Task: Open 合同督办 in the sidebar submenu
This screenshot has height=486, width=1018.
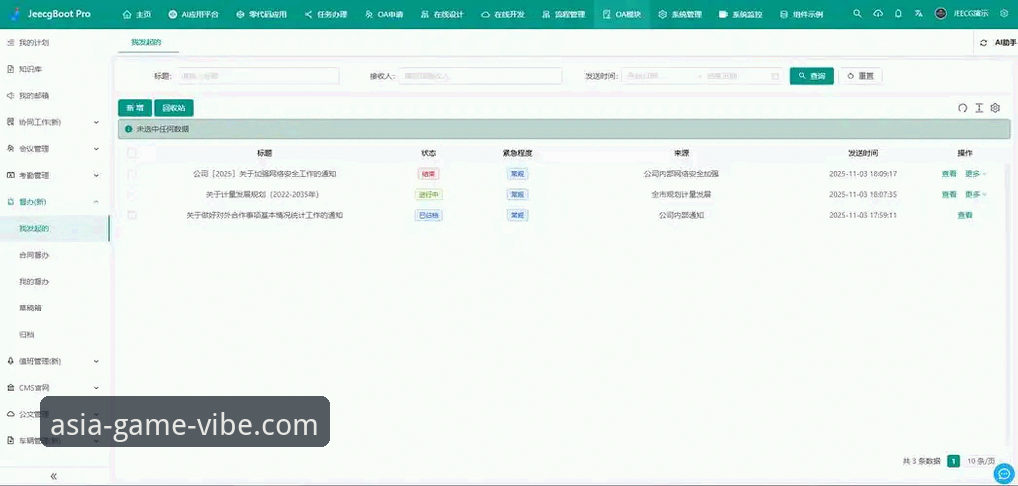Action: click(34, 255)
